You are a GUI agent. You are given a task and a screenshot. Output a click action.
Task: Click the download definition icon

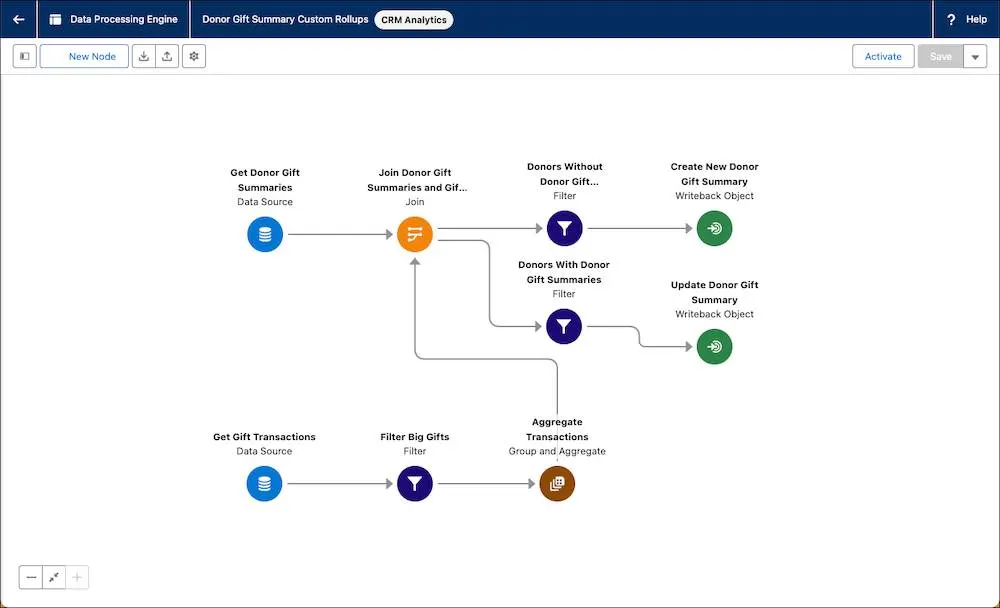(x=143, y=56)
